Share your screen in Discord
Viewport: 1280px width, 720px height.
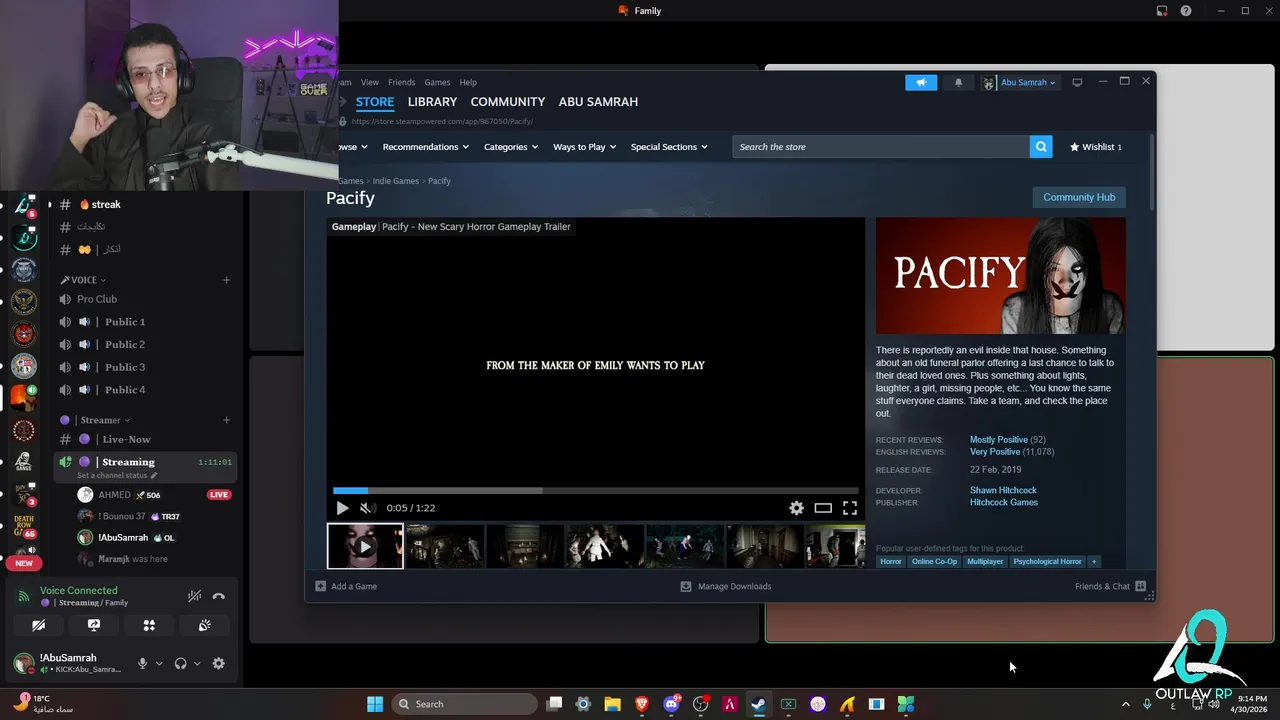pos(94,625)
